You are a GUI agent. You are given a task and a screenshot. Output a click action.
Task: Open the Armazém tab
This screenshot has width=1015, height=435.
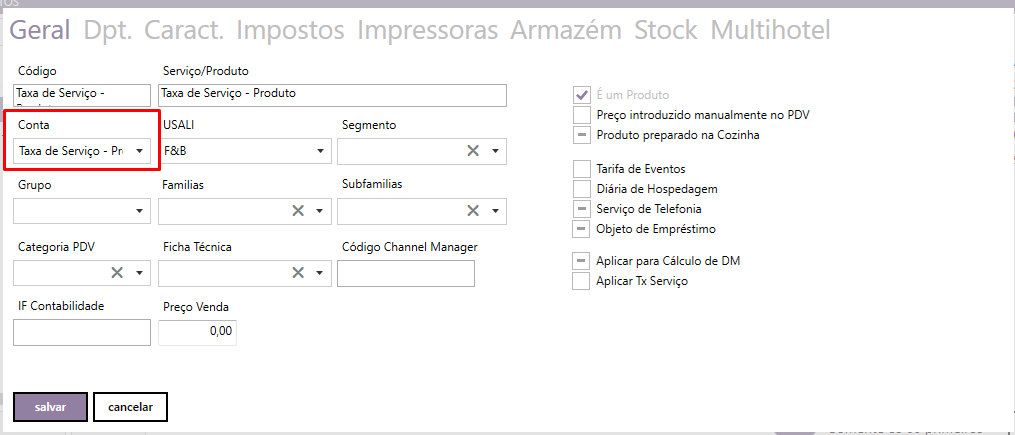[566, 30]
